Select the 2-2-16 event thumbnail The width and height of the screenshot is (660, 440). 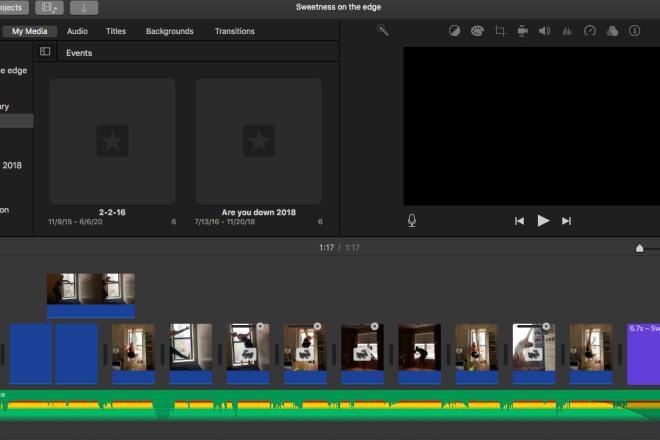(112, 141)
